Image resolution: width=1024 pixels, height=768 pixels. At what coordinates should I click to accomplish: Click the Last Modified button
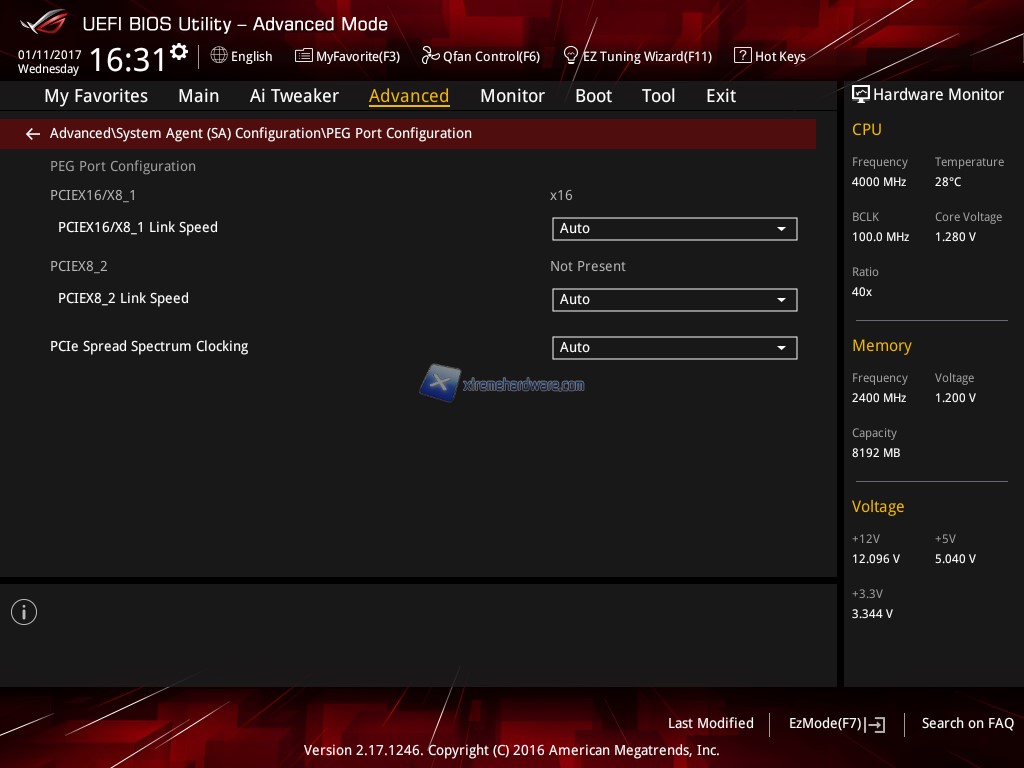710,723
